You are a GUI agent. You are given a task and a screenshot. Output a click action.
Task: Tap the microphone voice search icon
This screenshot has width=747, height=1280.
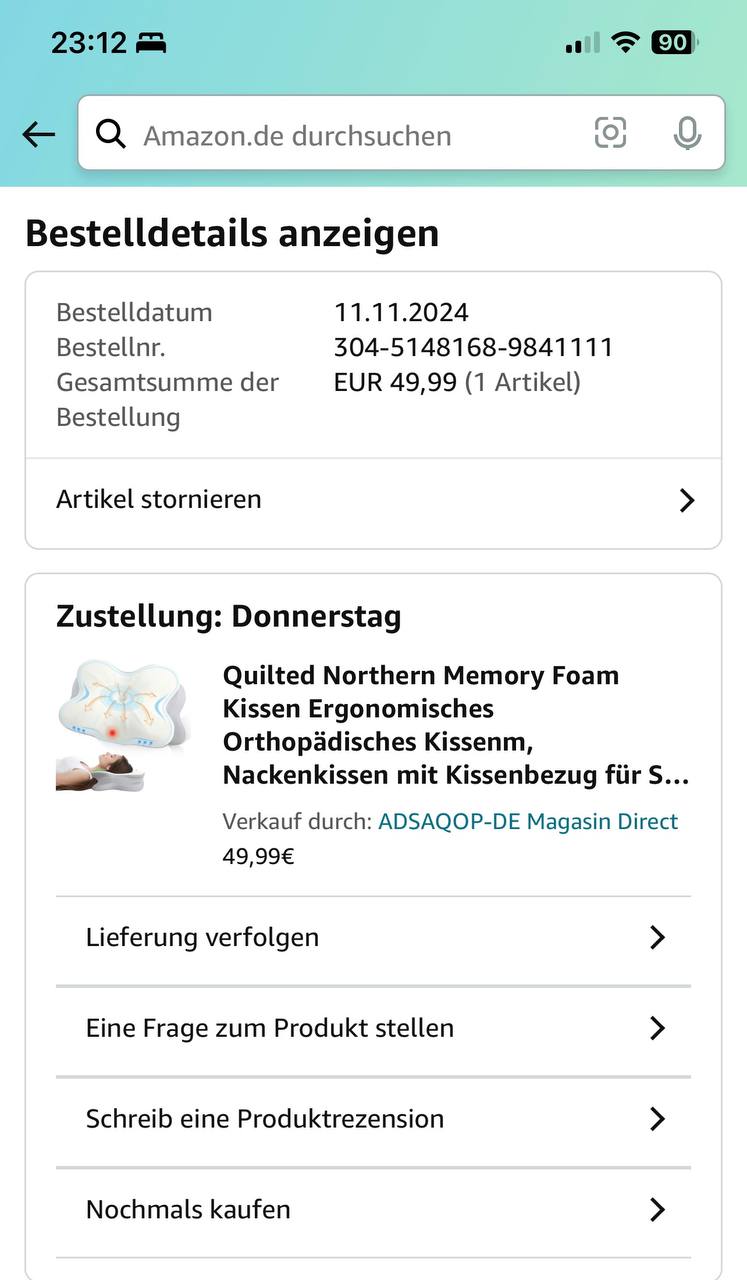coord(687,133)
